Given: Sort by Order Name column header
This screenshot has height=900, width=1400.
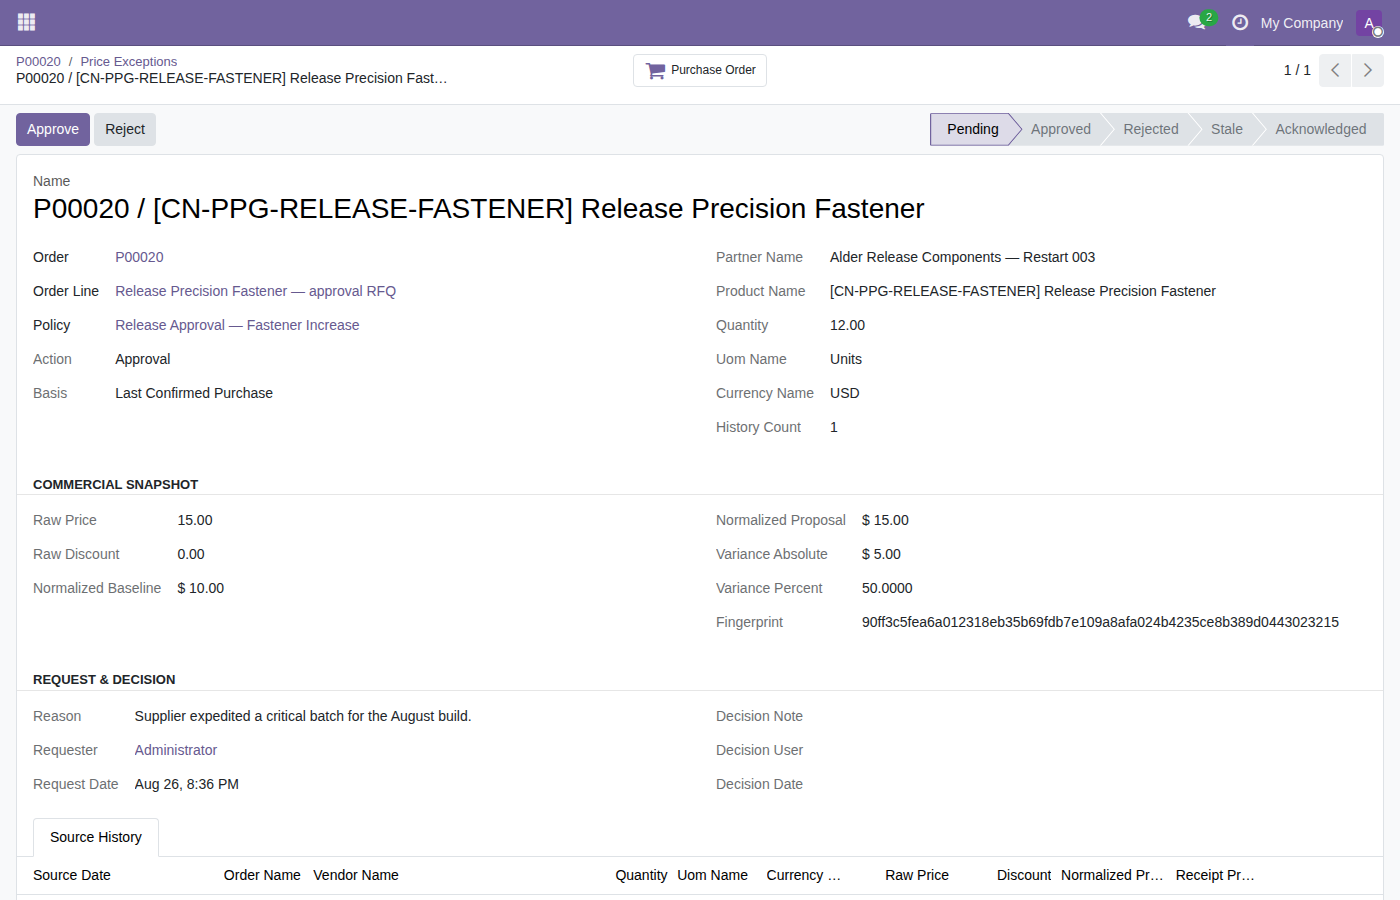Looking at the screenshot, I should point(262,875).
